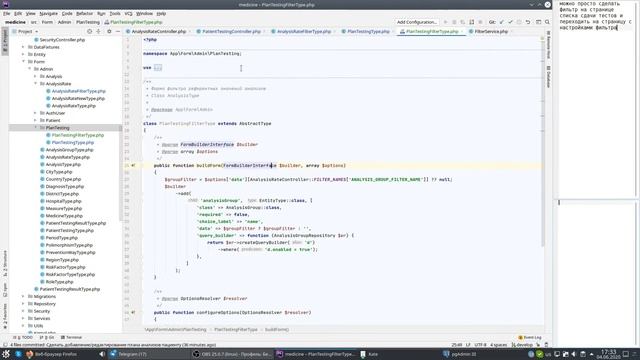Click the Git update project arrow icon
640x360 pixels.
click(501, 22)
